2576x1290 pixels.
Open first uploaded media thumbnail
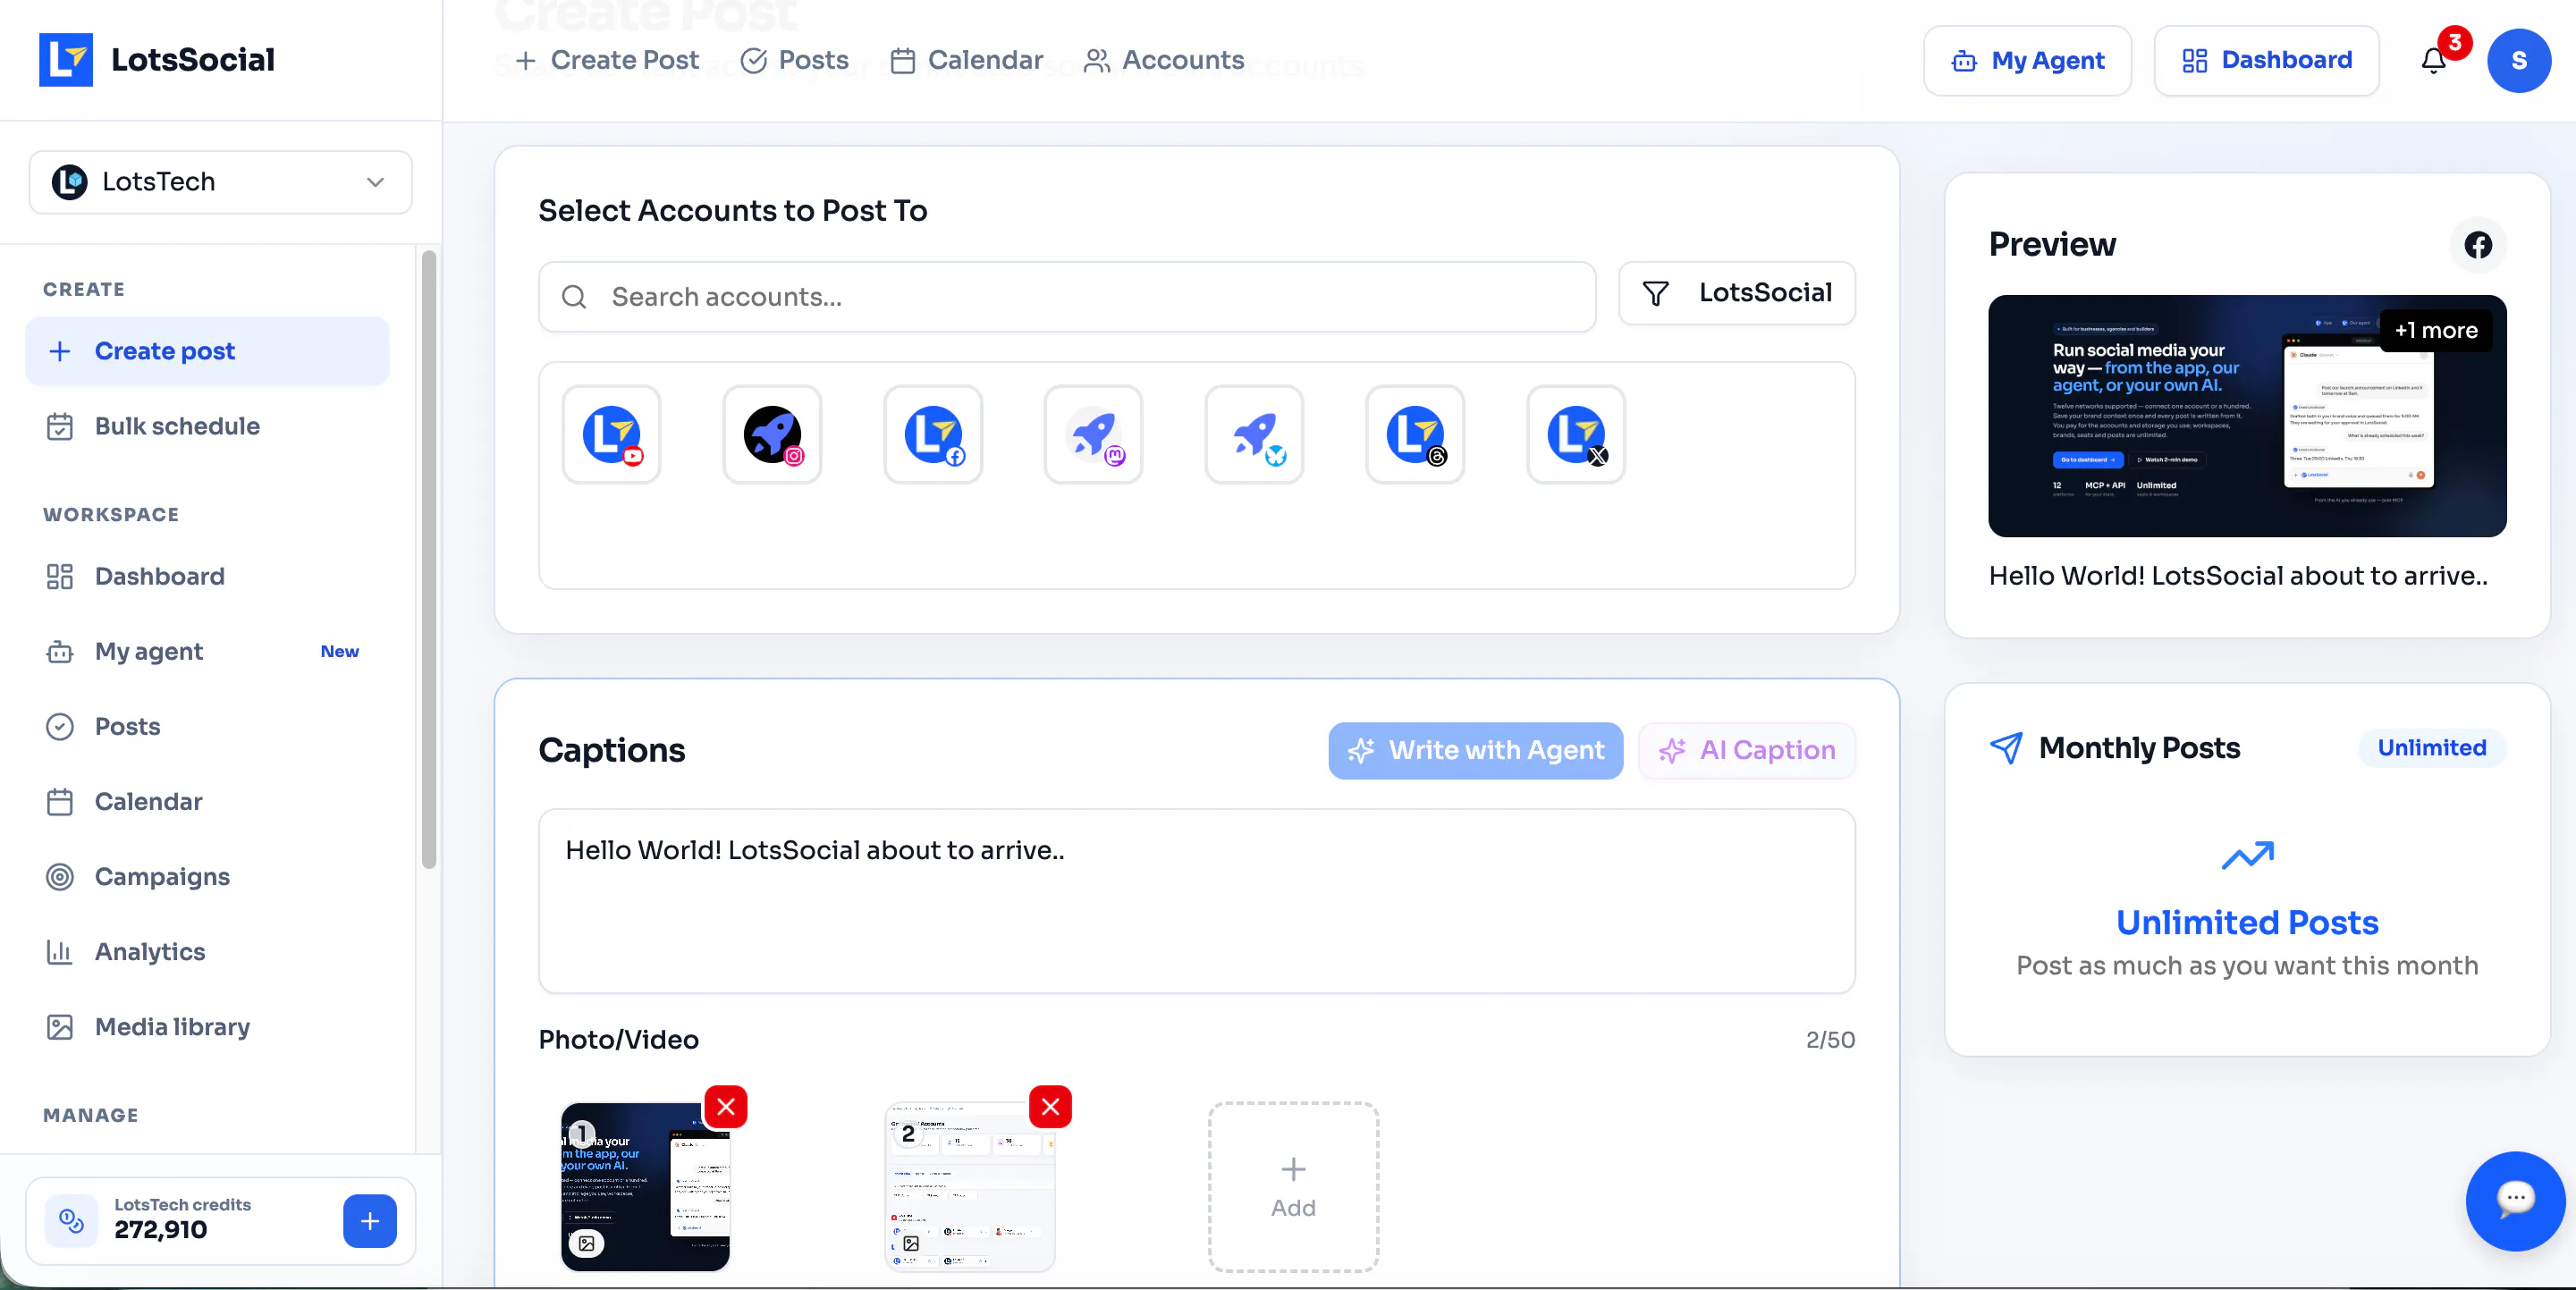pyautogui.click(x=645, y=1187)
